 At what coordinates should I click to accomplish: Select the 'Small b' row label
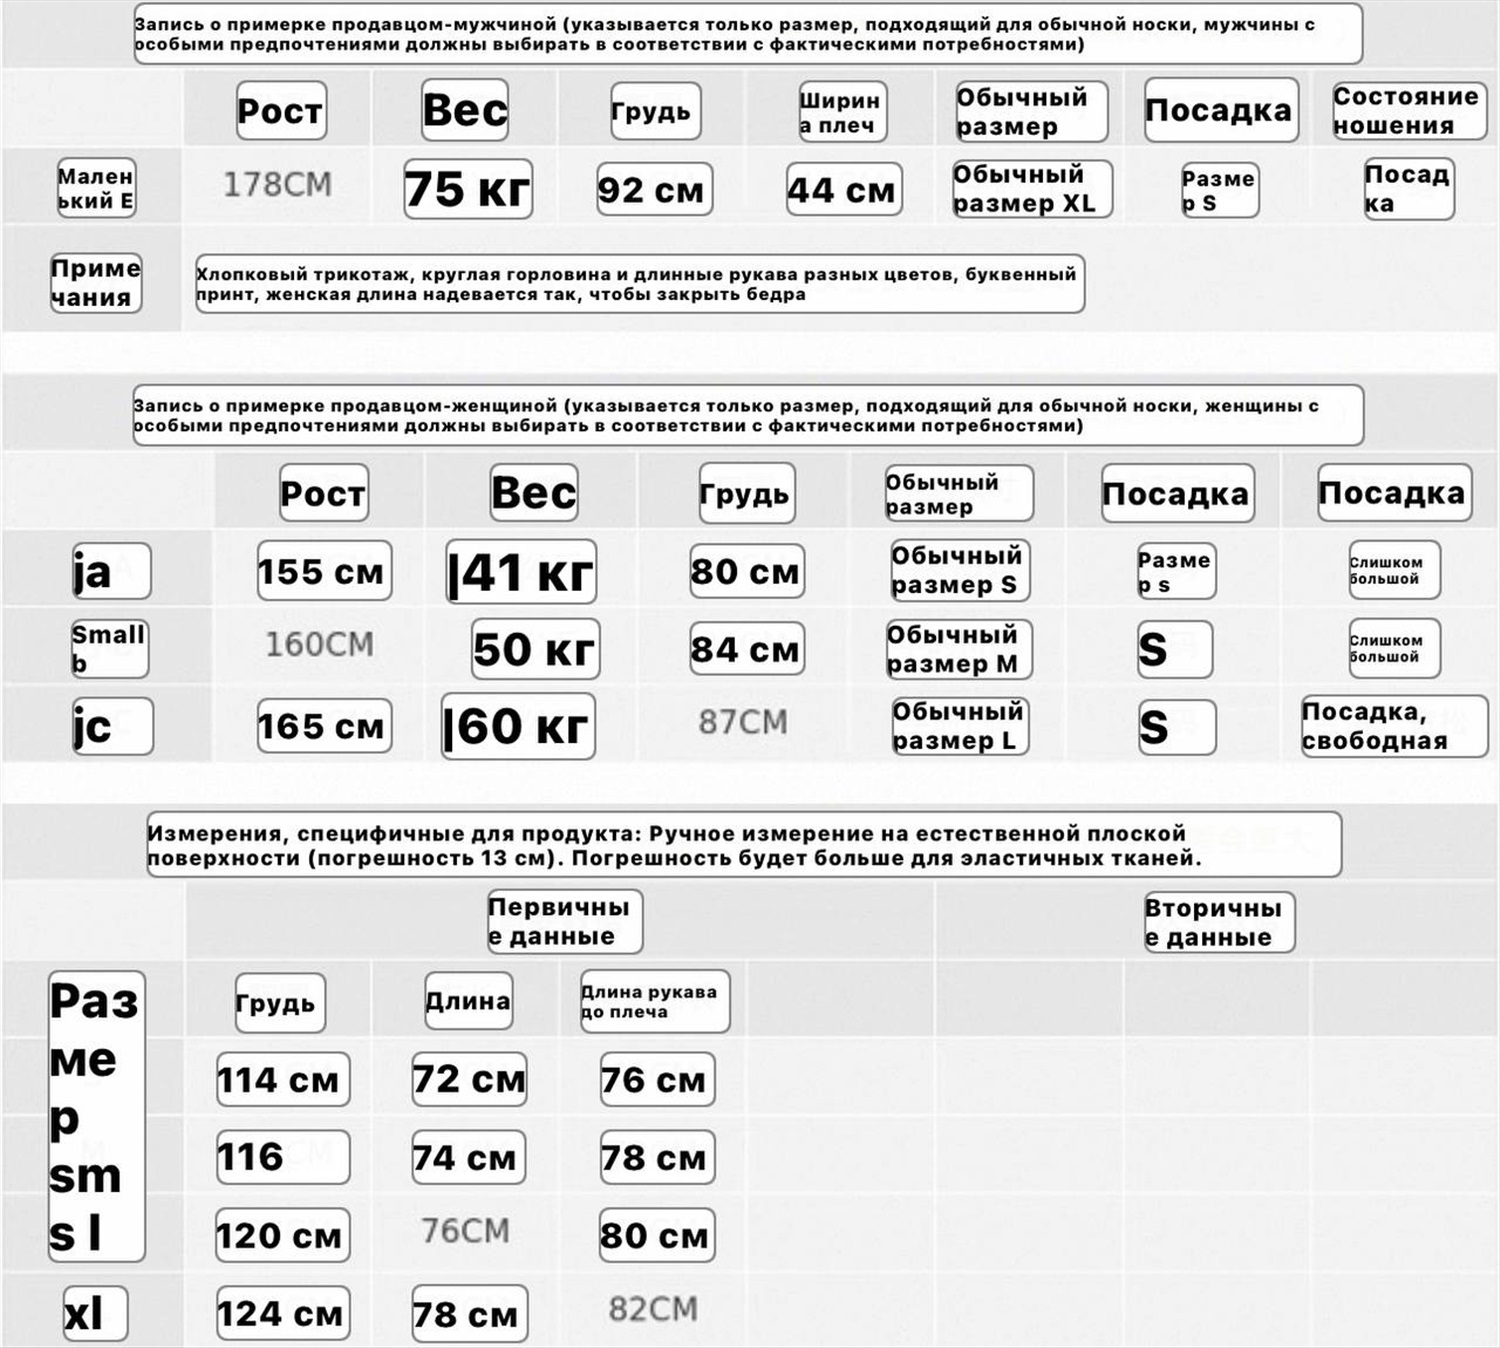click(x=109, y=649)
